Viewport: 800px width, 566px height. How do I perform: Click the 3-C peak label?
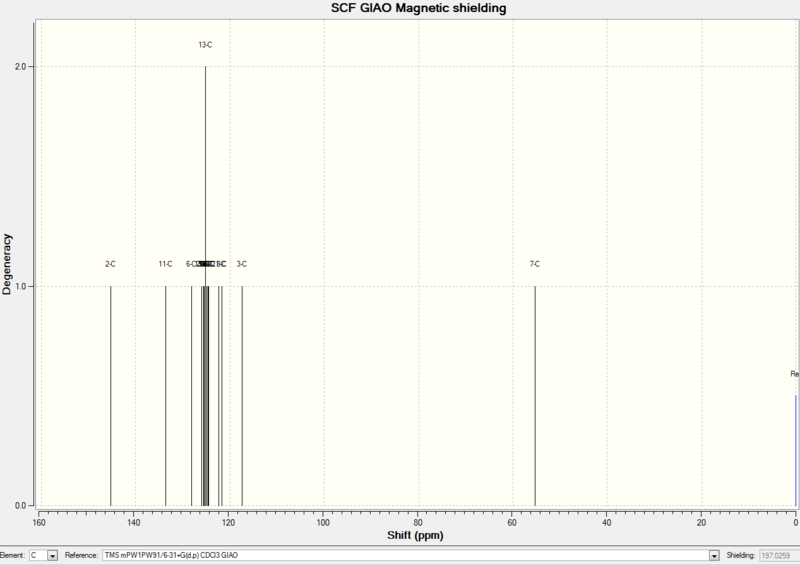point(241,264)
